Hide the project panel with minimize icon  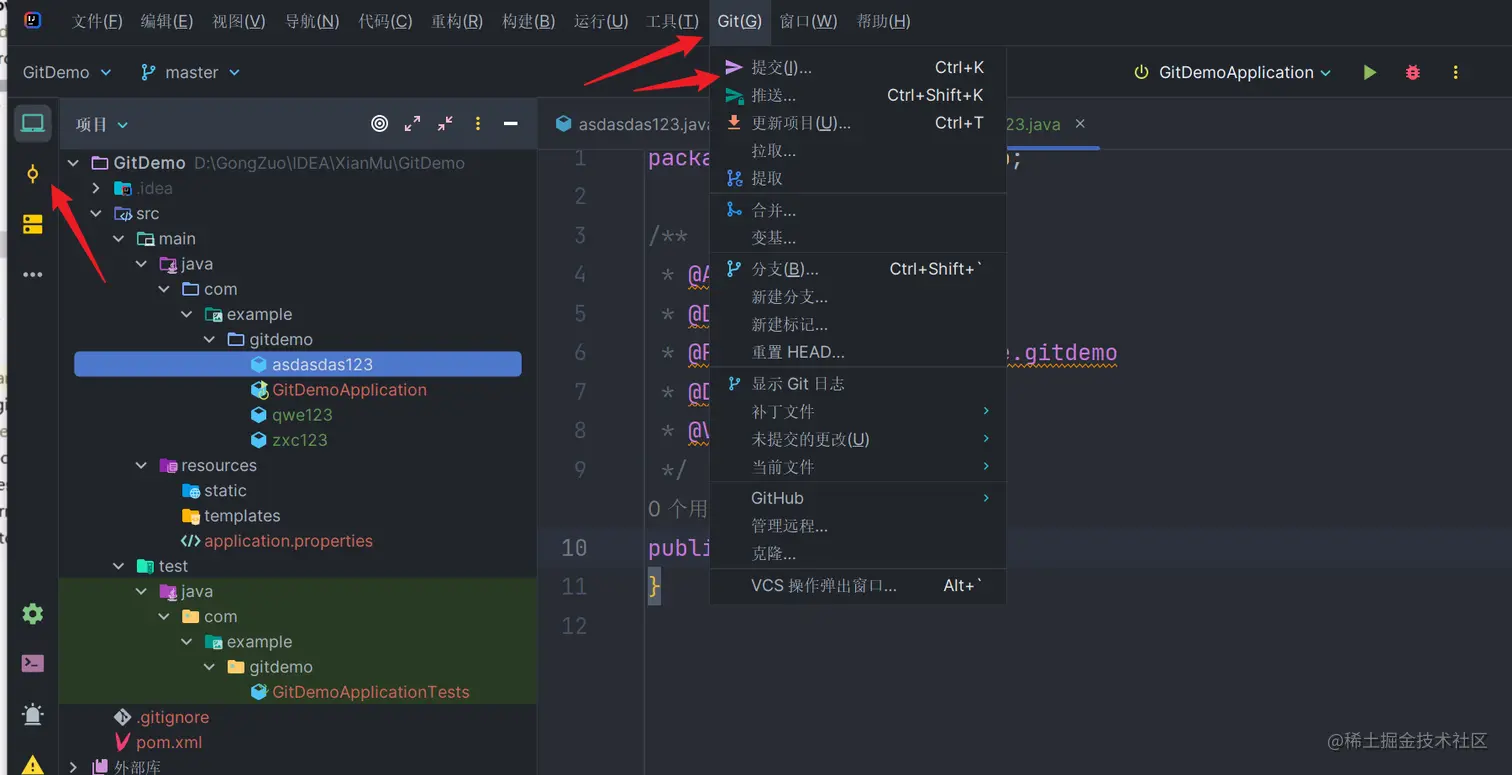(510, 124)
